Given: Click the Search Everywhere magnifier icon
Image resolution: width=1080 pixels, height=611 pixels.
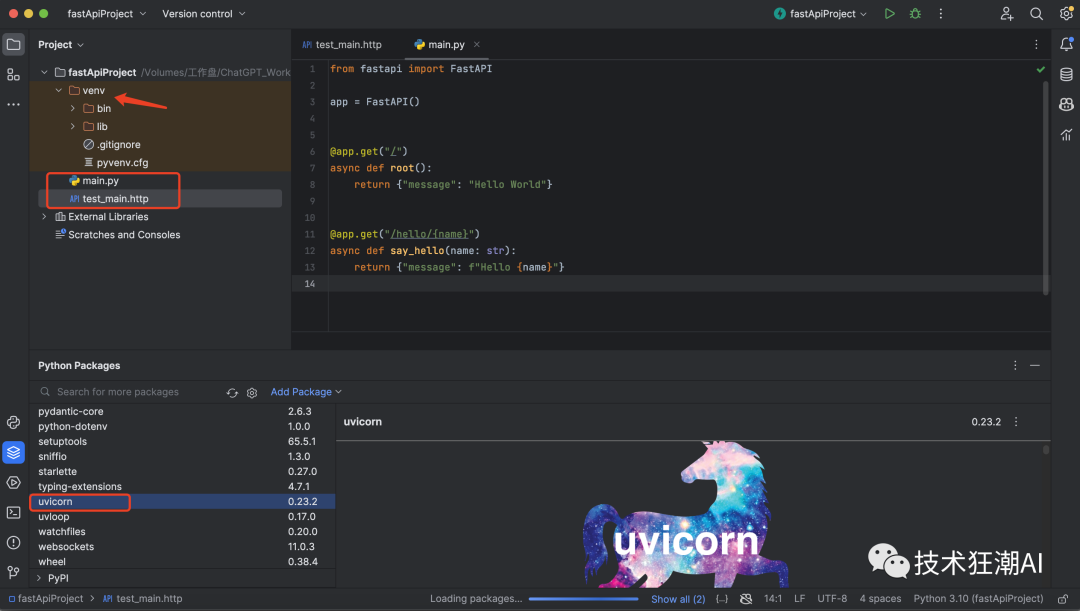Looking at the screenshot, I should point(1036,14).
